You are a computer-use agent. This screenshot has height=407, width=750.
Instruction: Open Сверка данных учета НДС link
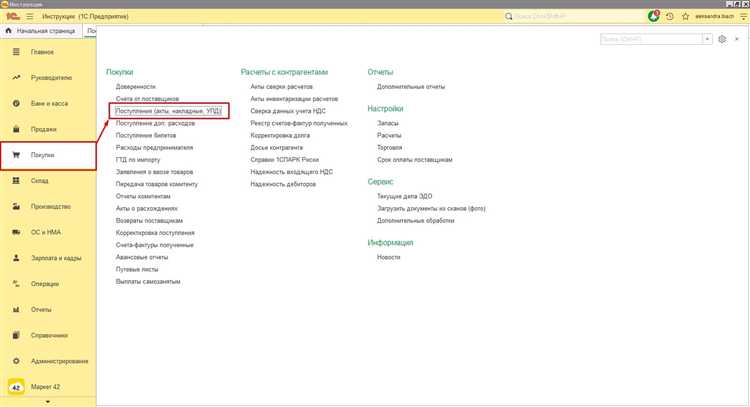(x=288, y=111)
